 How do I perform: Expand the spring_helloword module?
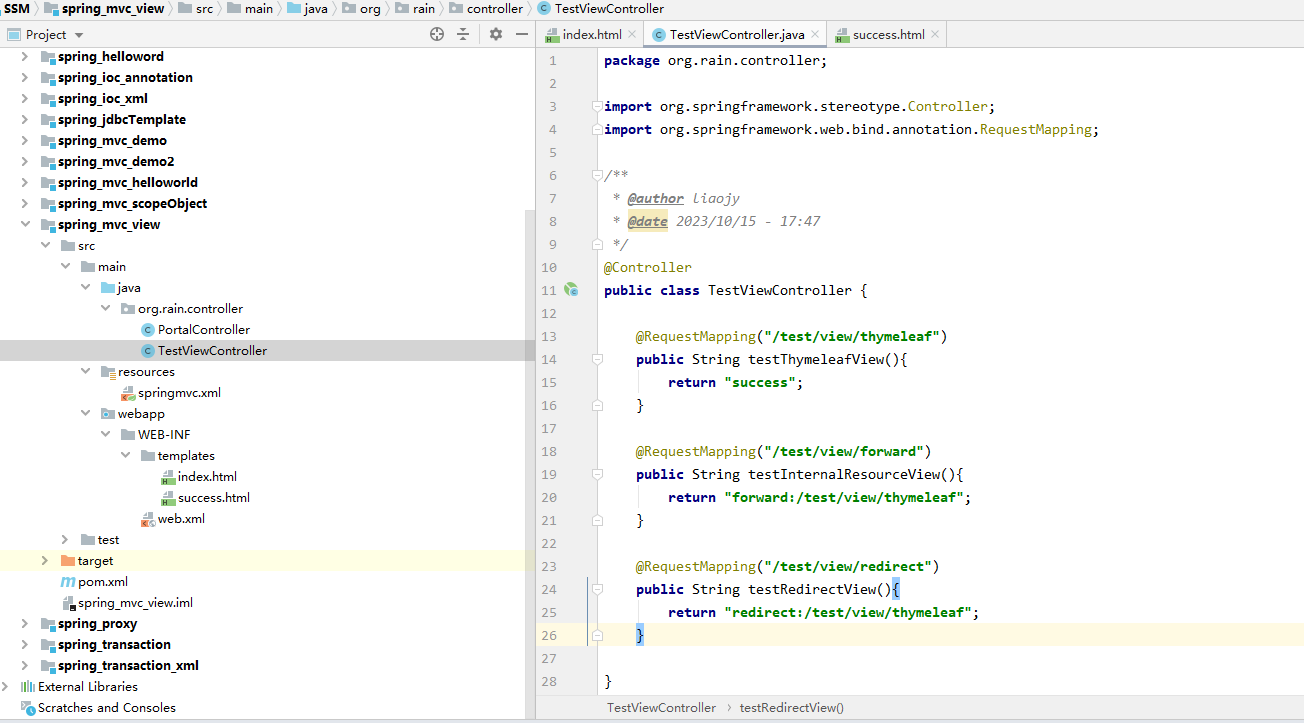[x=25, y=57]
